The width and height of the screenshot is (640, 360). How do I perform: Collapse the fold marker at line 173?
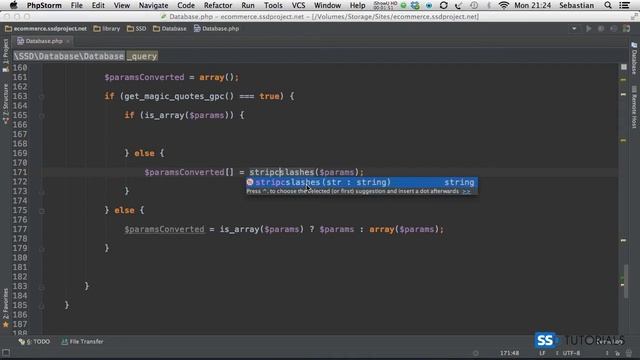point(42,191)
